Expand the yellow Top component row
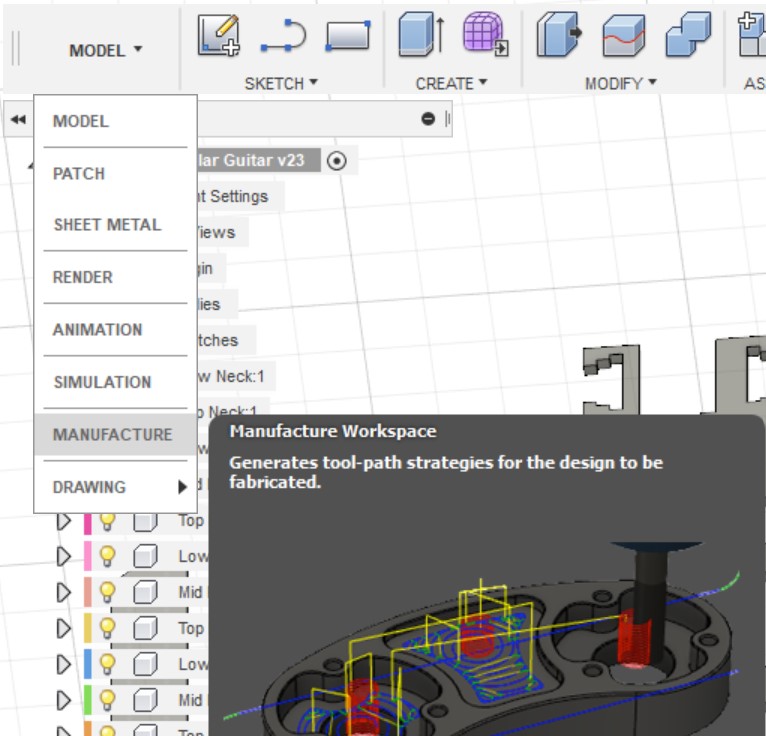The height and width of the screenshot is (736, 766). (64, 628)
